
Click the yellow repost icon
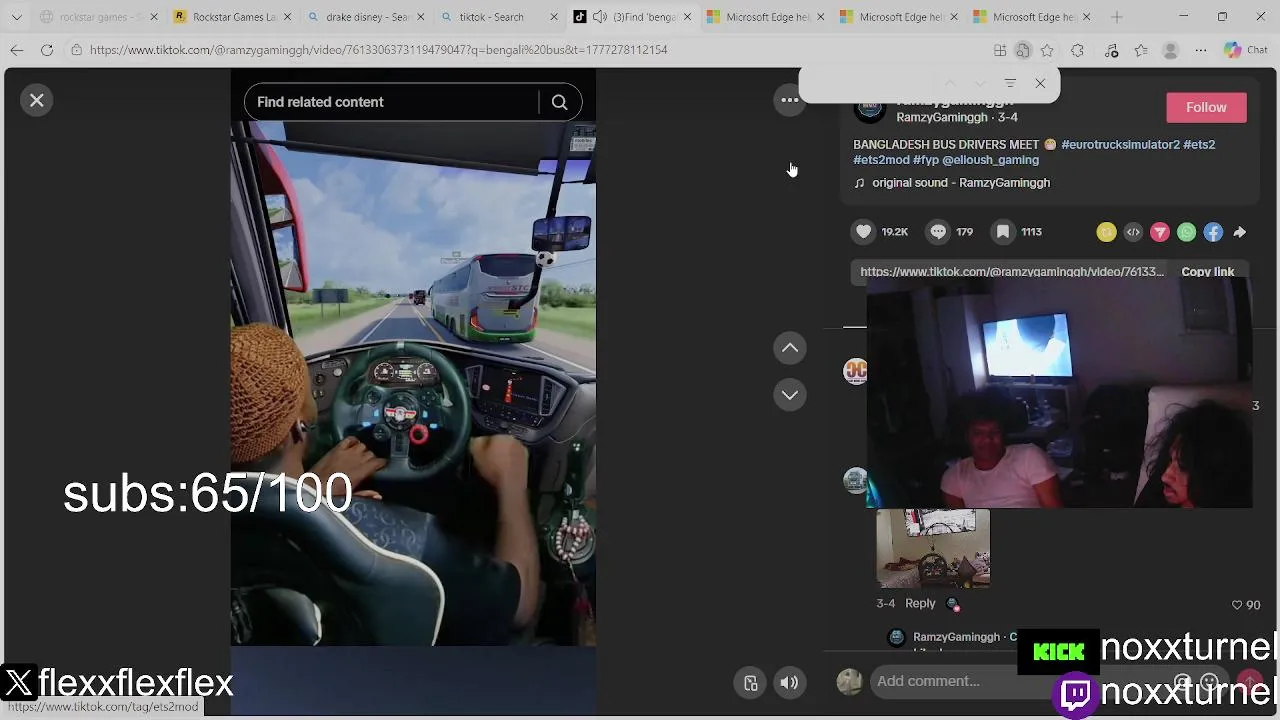[1106, 232]
